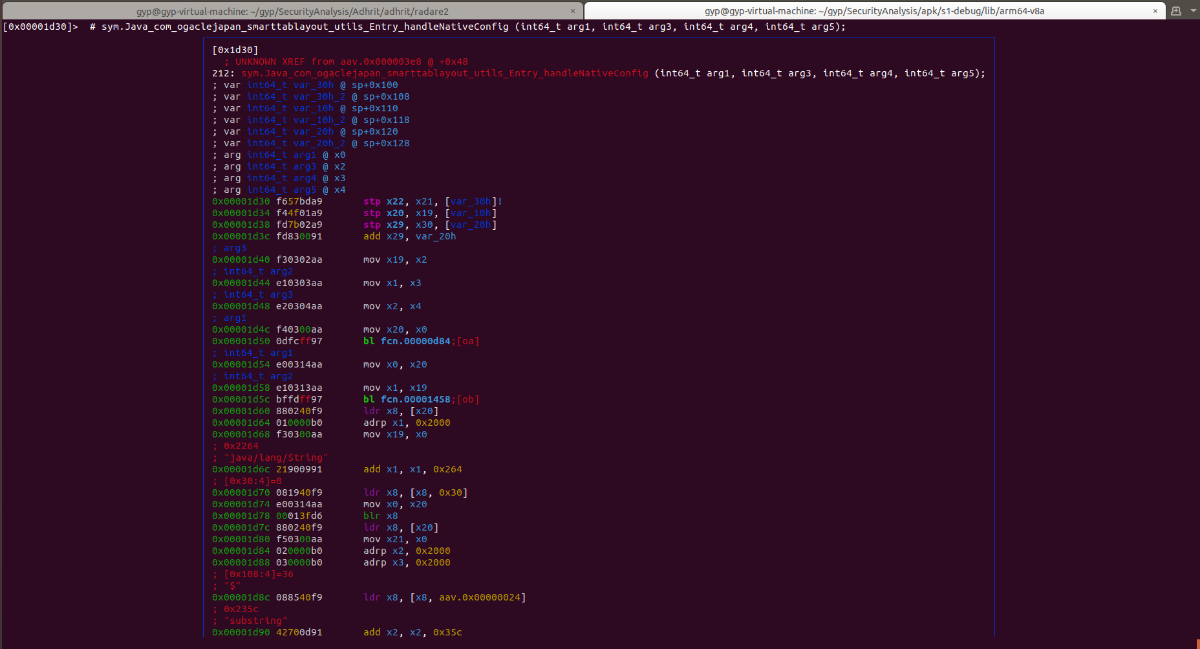Screen dimensions: 1200x649
Task: Click address 0x00001d30 on the stp x22 line
Action: pos(241,201)
